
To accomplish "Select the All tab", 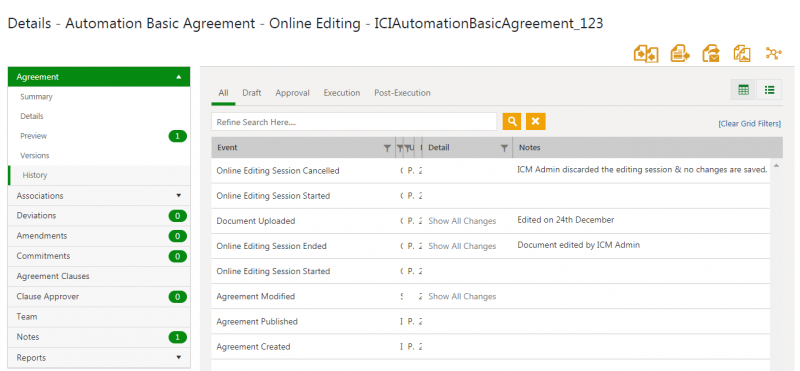I will click(x=223, y=93).
